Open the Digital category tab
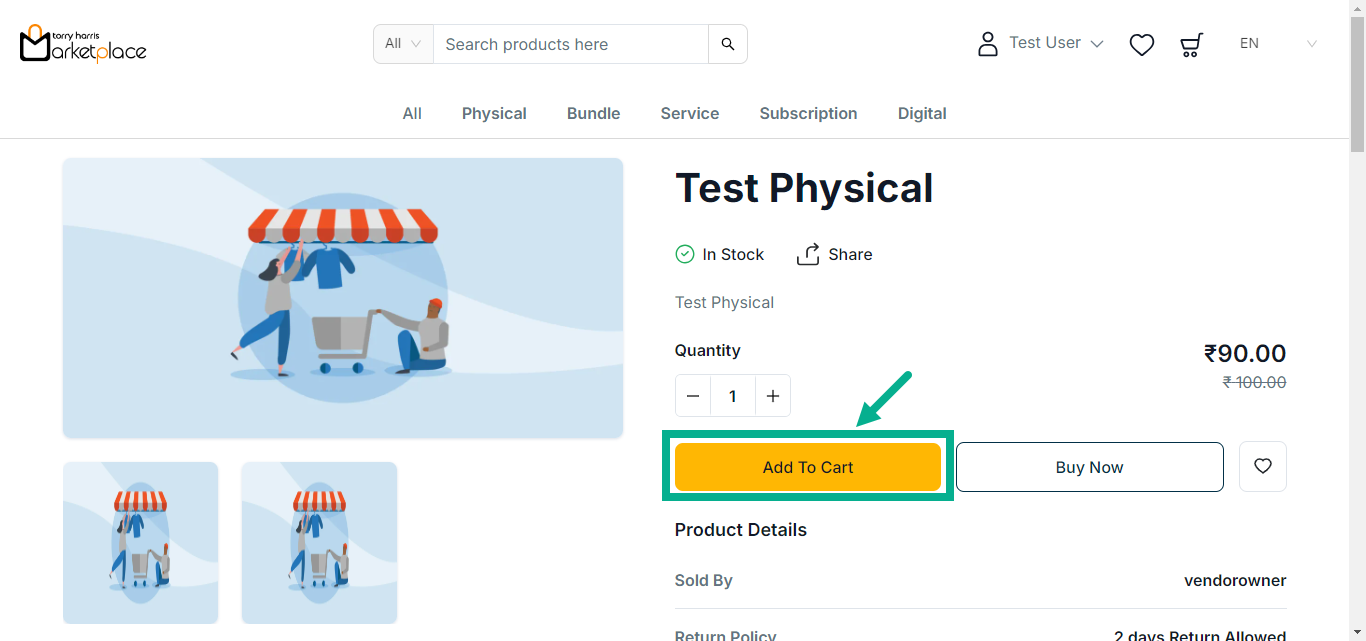The height and width of the screenshot is (641, 1366). click(922, 114)
